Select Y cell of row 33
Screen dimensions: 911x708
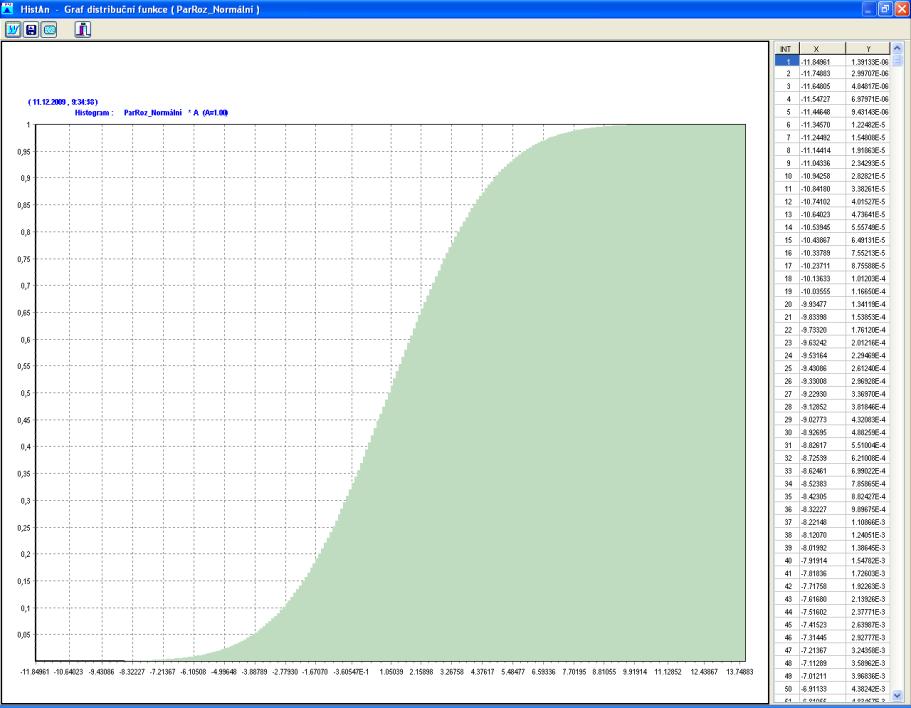pyautogui.click(x=868, y=471)
